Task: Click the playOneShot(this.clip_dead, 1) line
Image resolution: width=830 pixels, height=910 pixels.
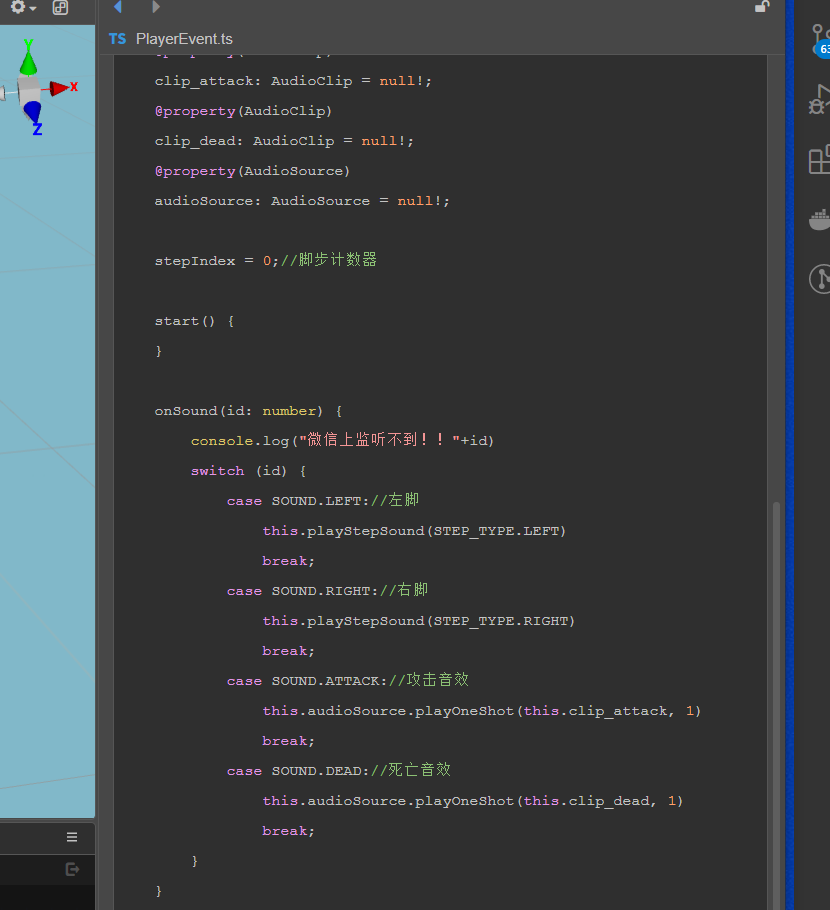Action: click(x=472, y=801)
